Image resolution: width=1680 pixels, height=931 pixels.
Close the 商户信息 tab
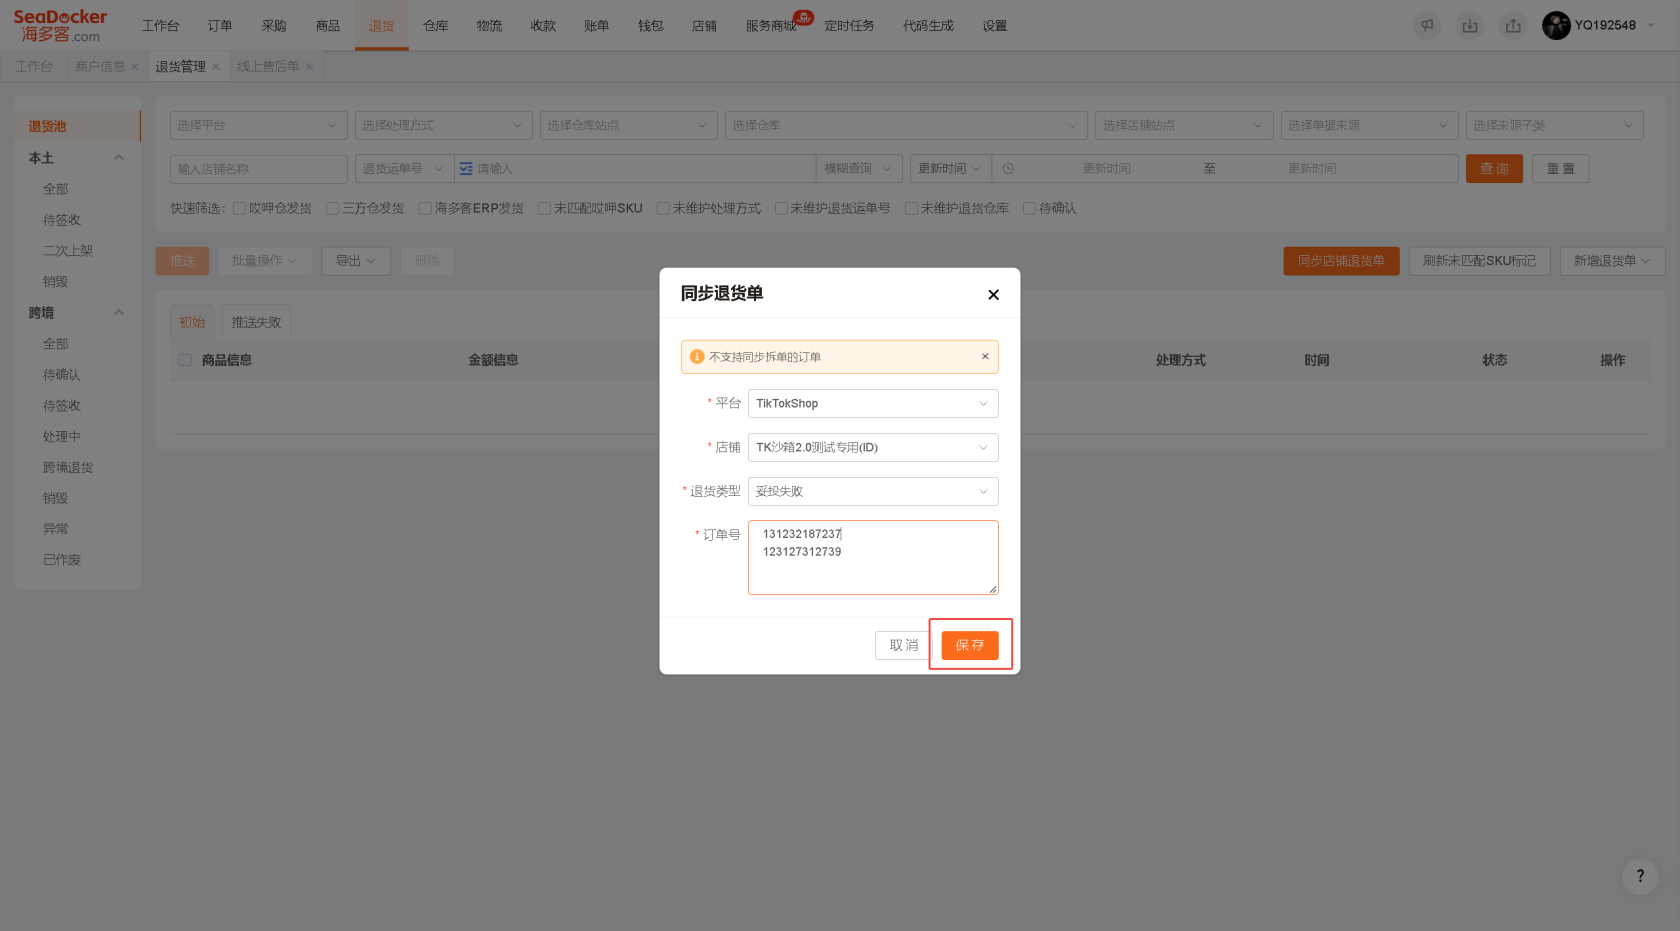pyautogui.click(x=135, y=67)
